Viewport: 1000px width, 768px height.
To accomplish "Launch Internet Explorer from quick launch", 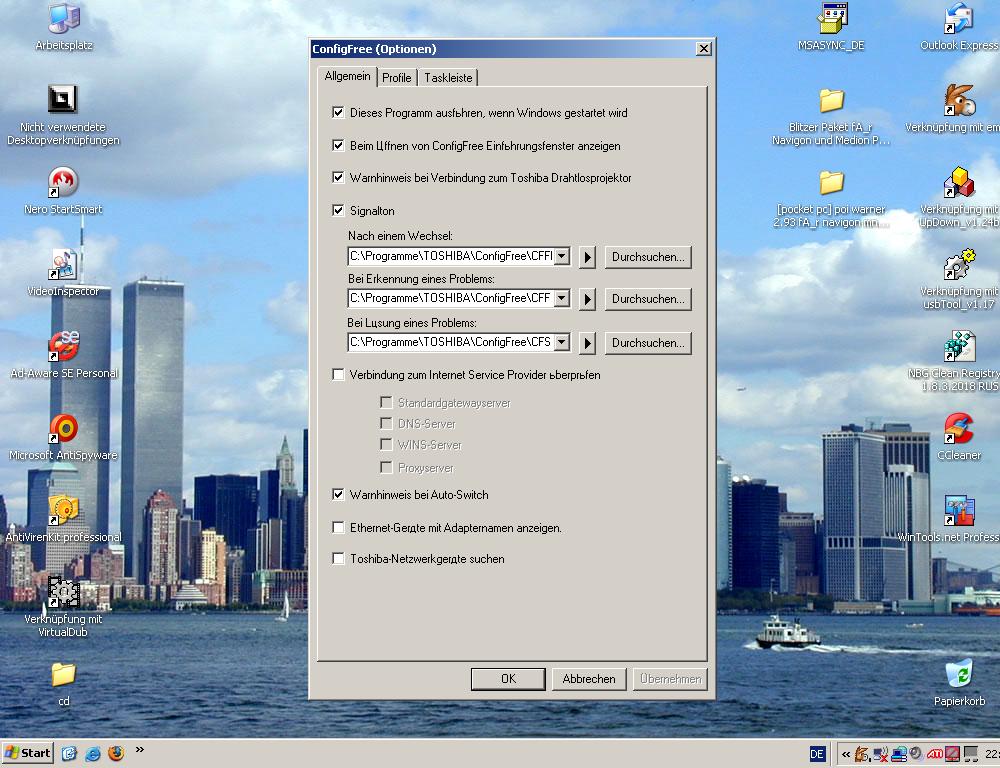I will [92, 753].
